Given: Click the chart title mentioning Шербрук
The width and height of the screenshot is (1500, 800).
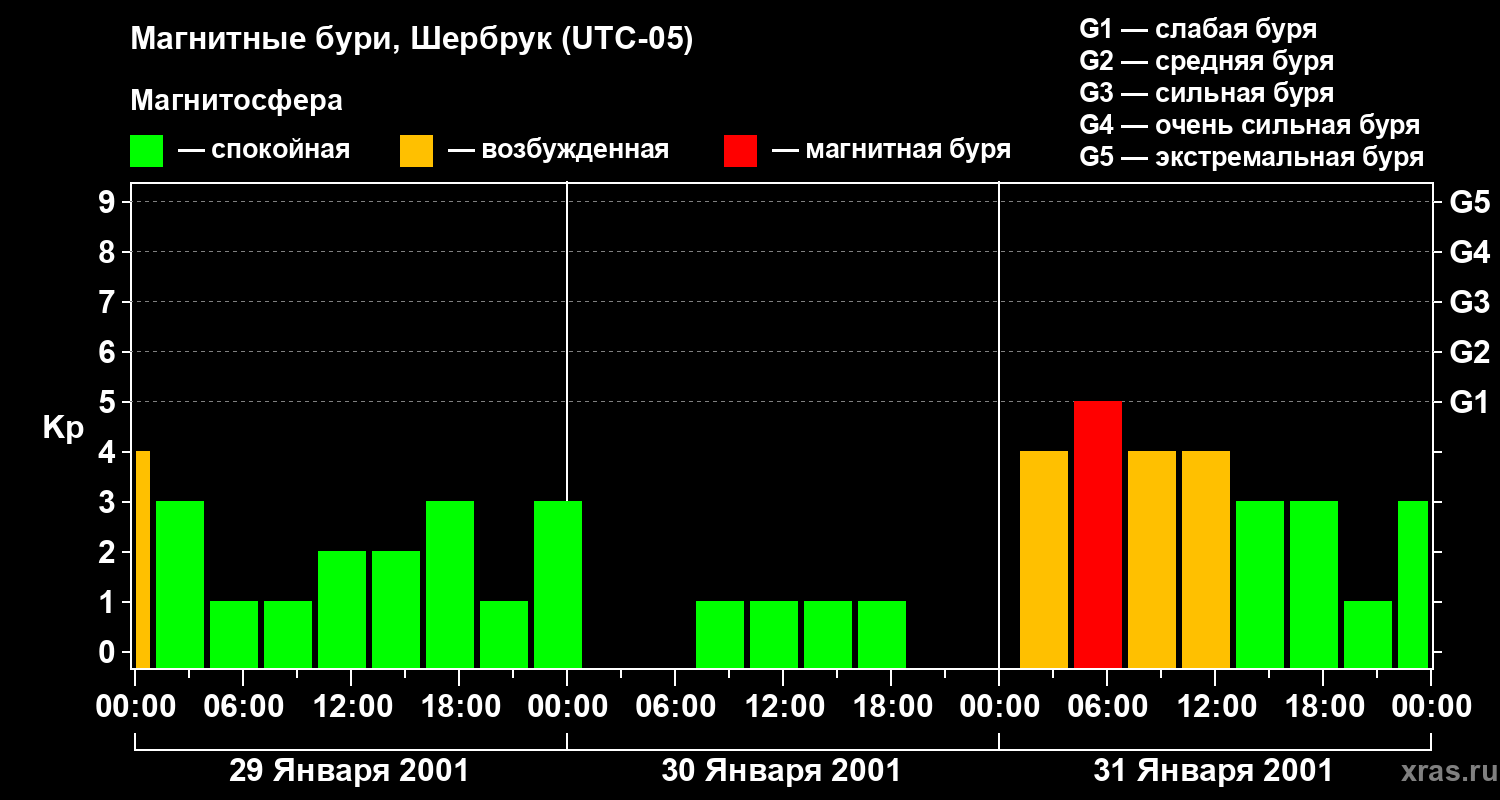Looking at the screenshot, I should pos(411,41).
